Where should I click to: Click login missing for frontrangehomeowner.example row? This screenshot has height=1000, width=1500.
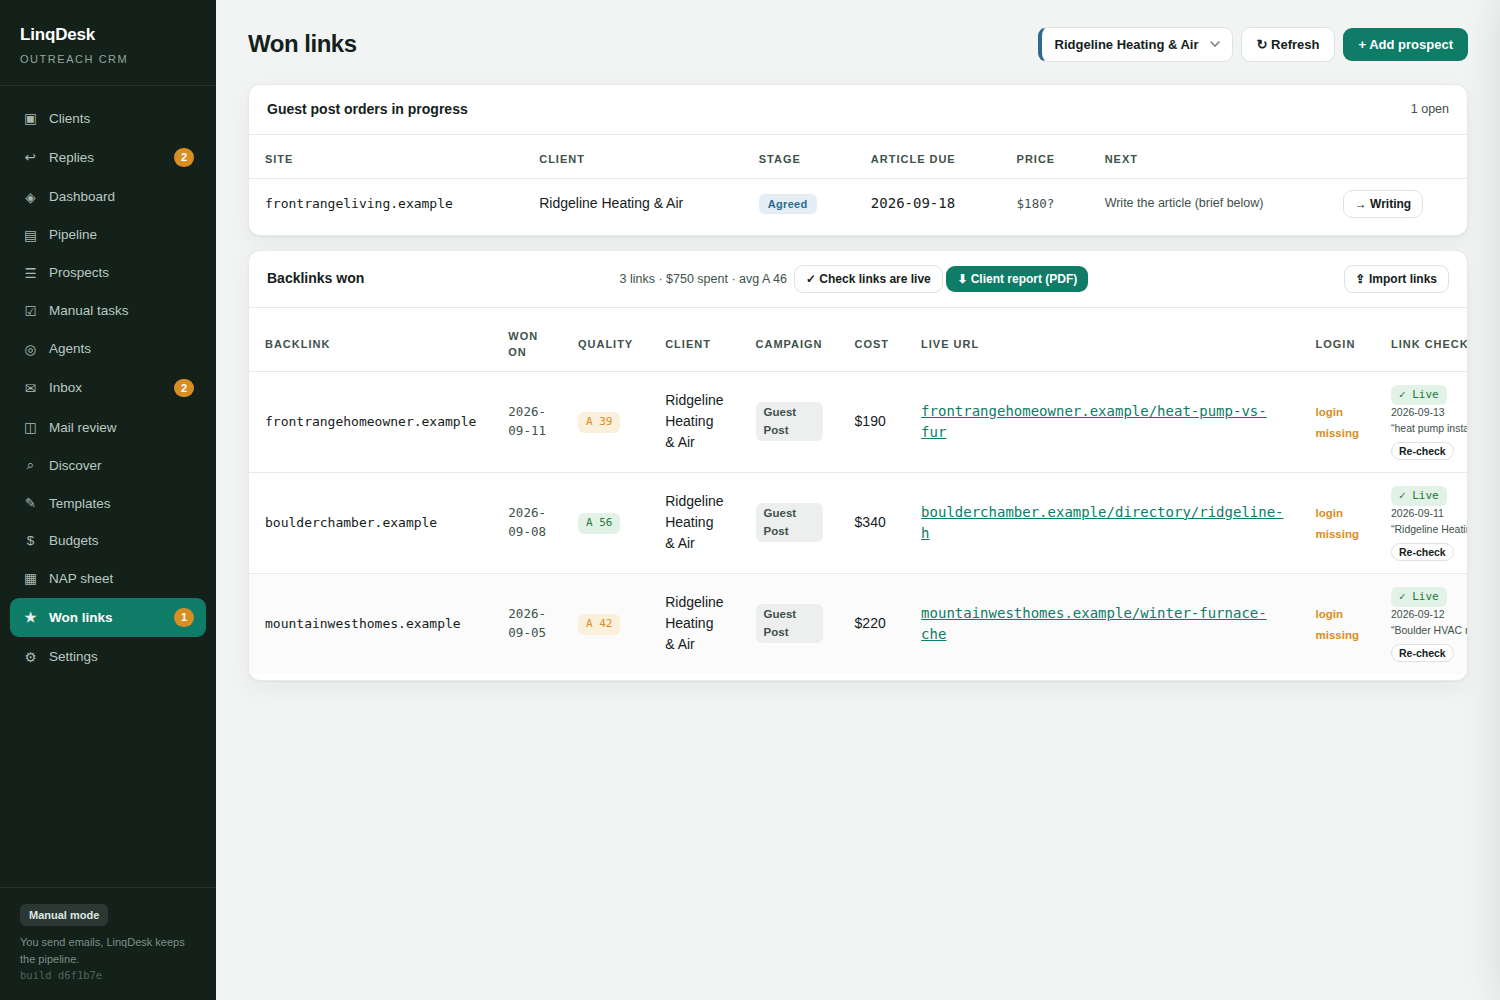(1337, 423)
